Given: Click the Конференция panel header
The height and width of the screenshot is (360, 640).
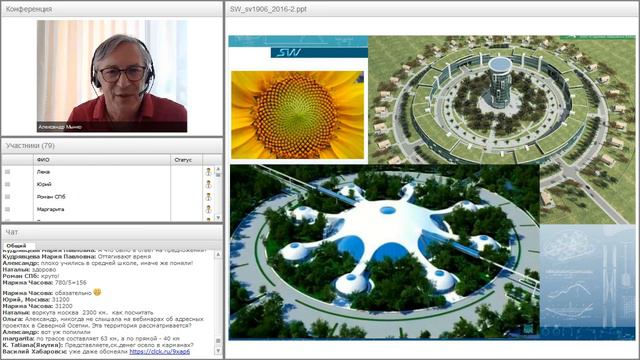Looking at the screenshot, I should click(112, 9).
